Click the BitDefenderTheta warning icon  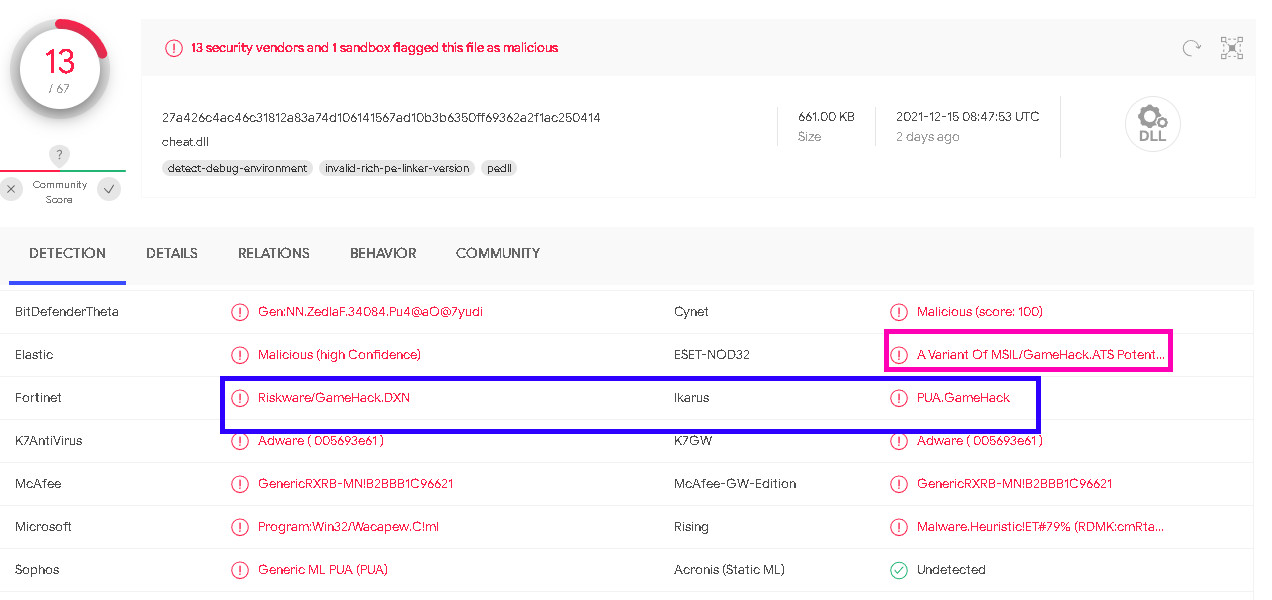click(x=240, y=312)
